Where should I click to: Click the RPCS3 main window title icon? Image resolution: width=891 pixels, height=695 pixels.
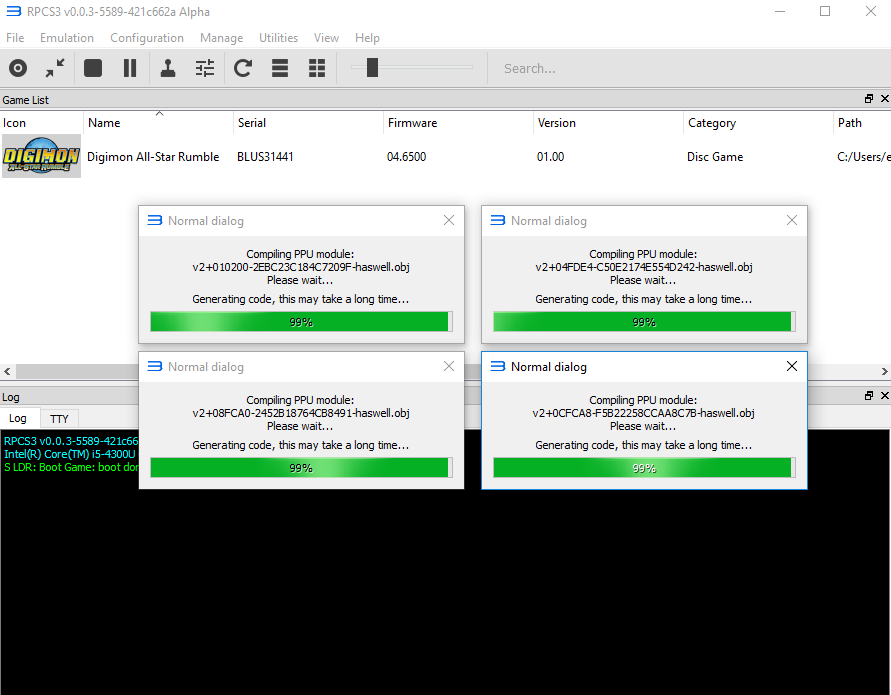(14, 11)
